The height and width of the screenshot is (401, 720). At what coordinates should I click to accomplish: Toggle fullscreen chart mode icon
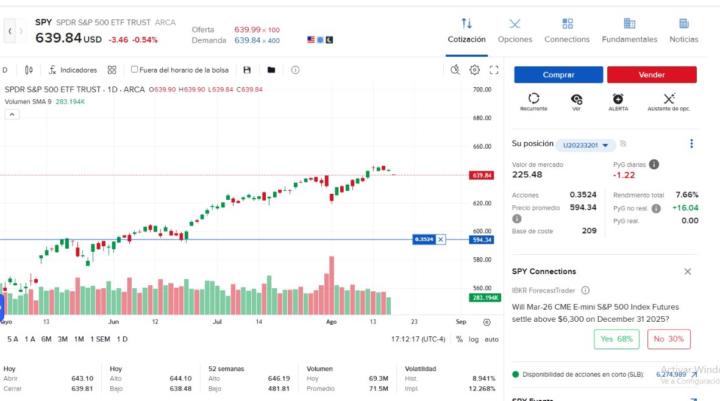coord(495,70)
